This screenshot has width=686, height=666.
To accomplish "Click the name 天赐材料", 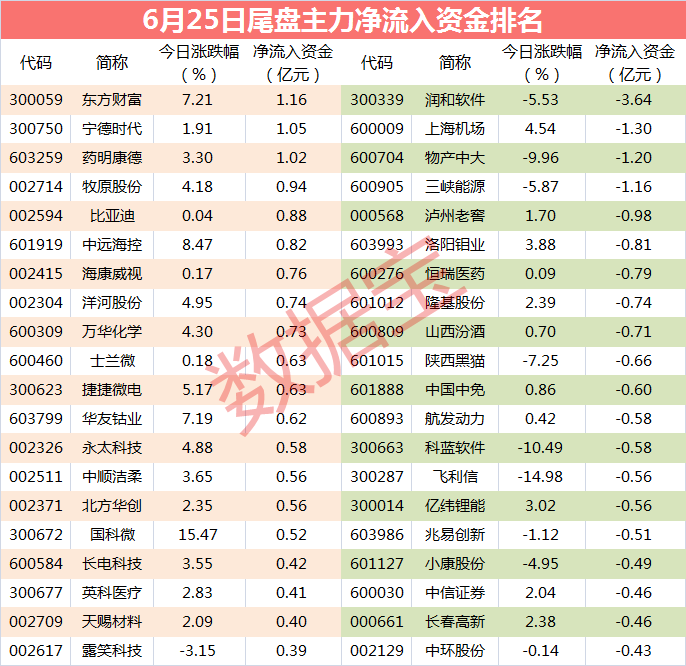I will pyautogui.click(x=112, y=621).
